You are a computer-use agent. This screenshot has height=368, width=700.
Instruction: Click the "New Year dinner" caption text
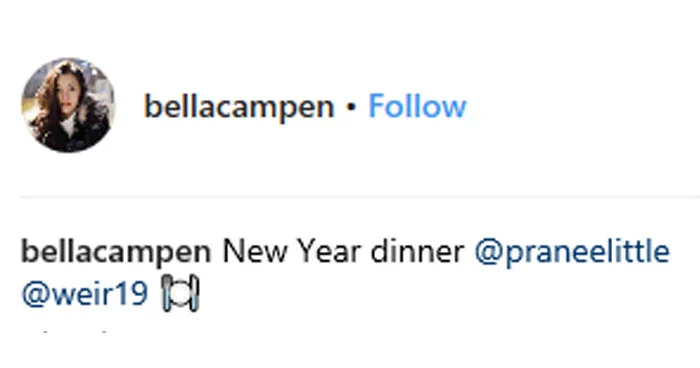pyautogui.click(x=343, y=251)
